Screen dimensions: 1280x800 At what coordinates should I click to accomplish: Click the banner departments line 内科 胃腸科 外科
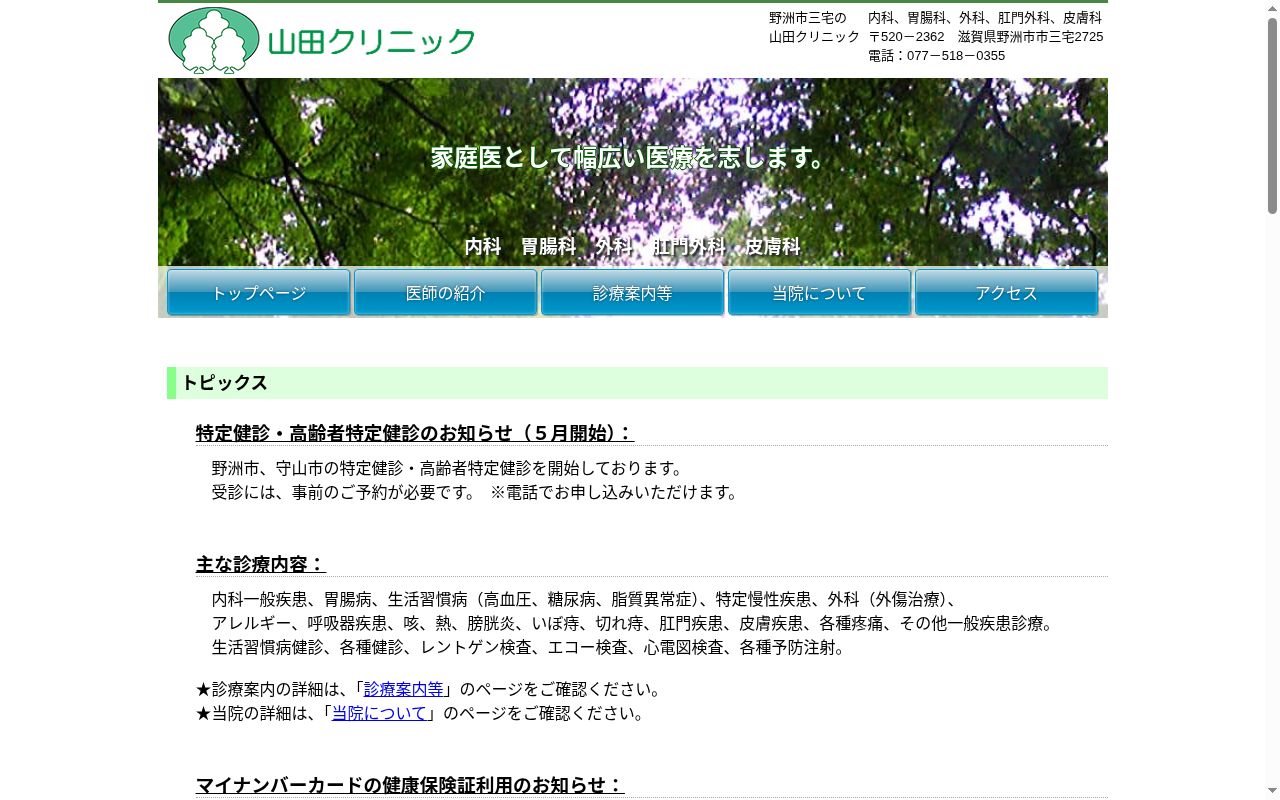633,246
